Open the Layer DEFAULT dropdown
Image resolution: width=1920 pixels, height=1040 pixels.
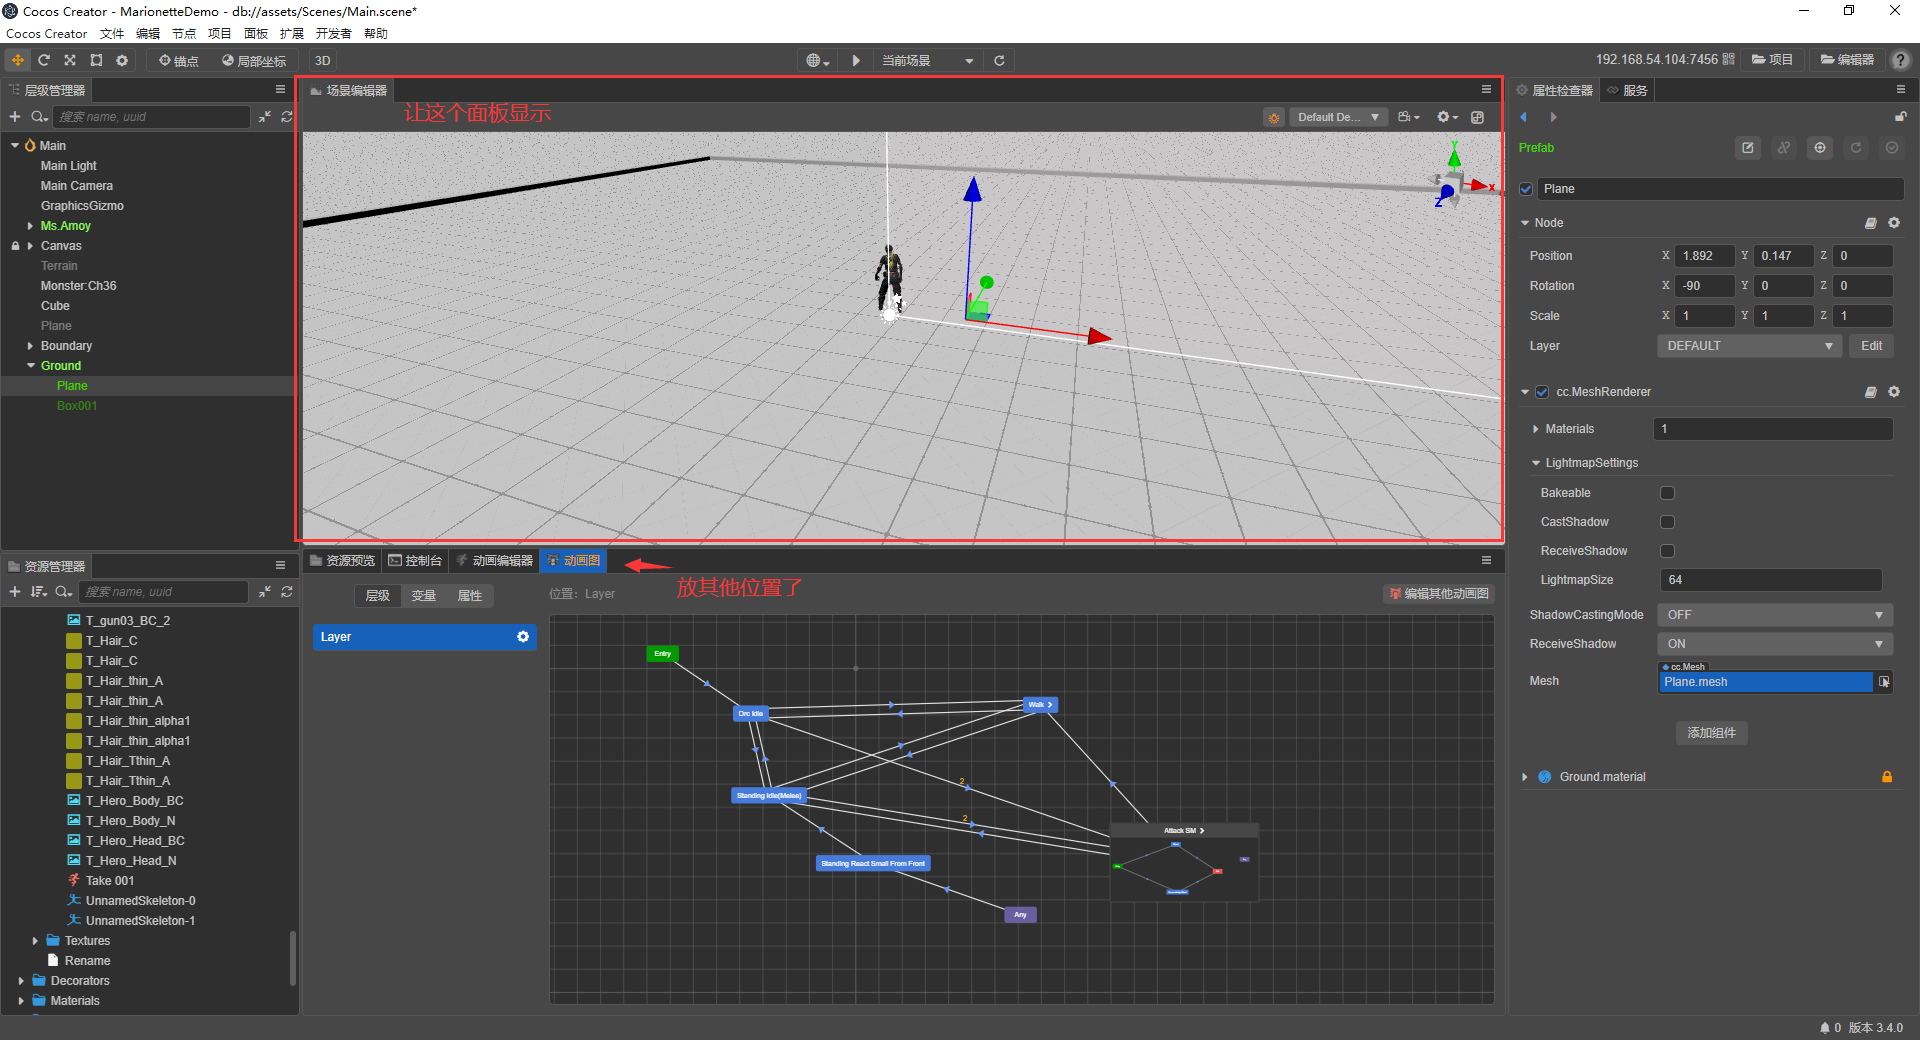(1749, 346)
